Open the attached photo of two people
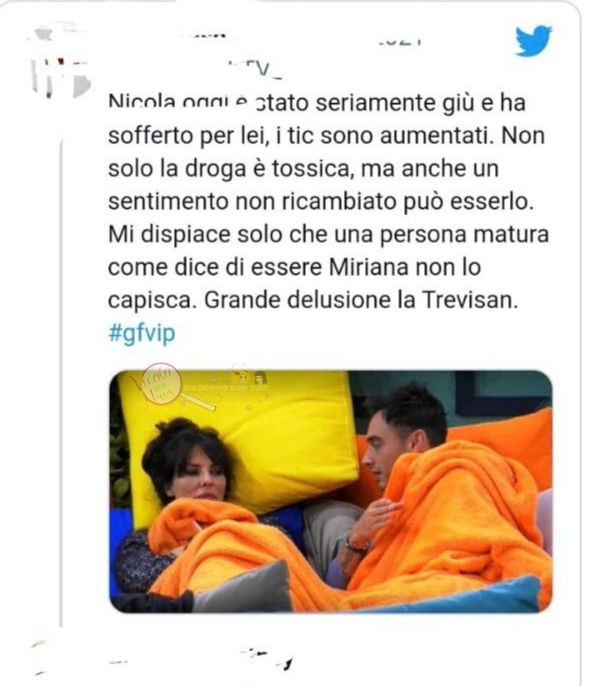This screenshot has height=686, width=595. (x=331, y=492)
